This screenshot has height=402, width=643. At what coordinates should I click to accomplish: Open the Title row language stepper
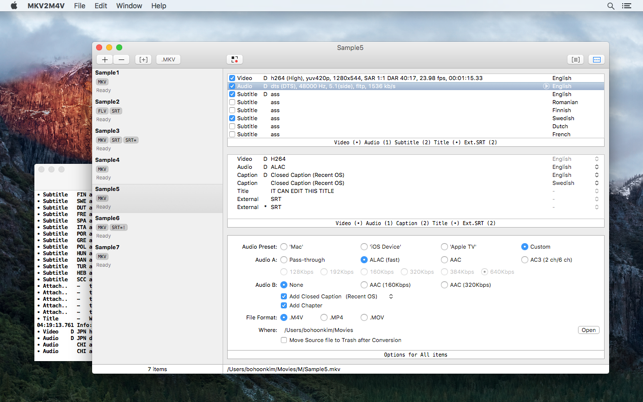point(597,191)
